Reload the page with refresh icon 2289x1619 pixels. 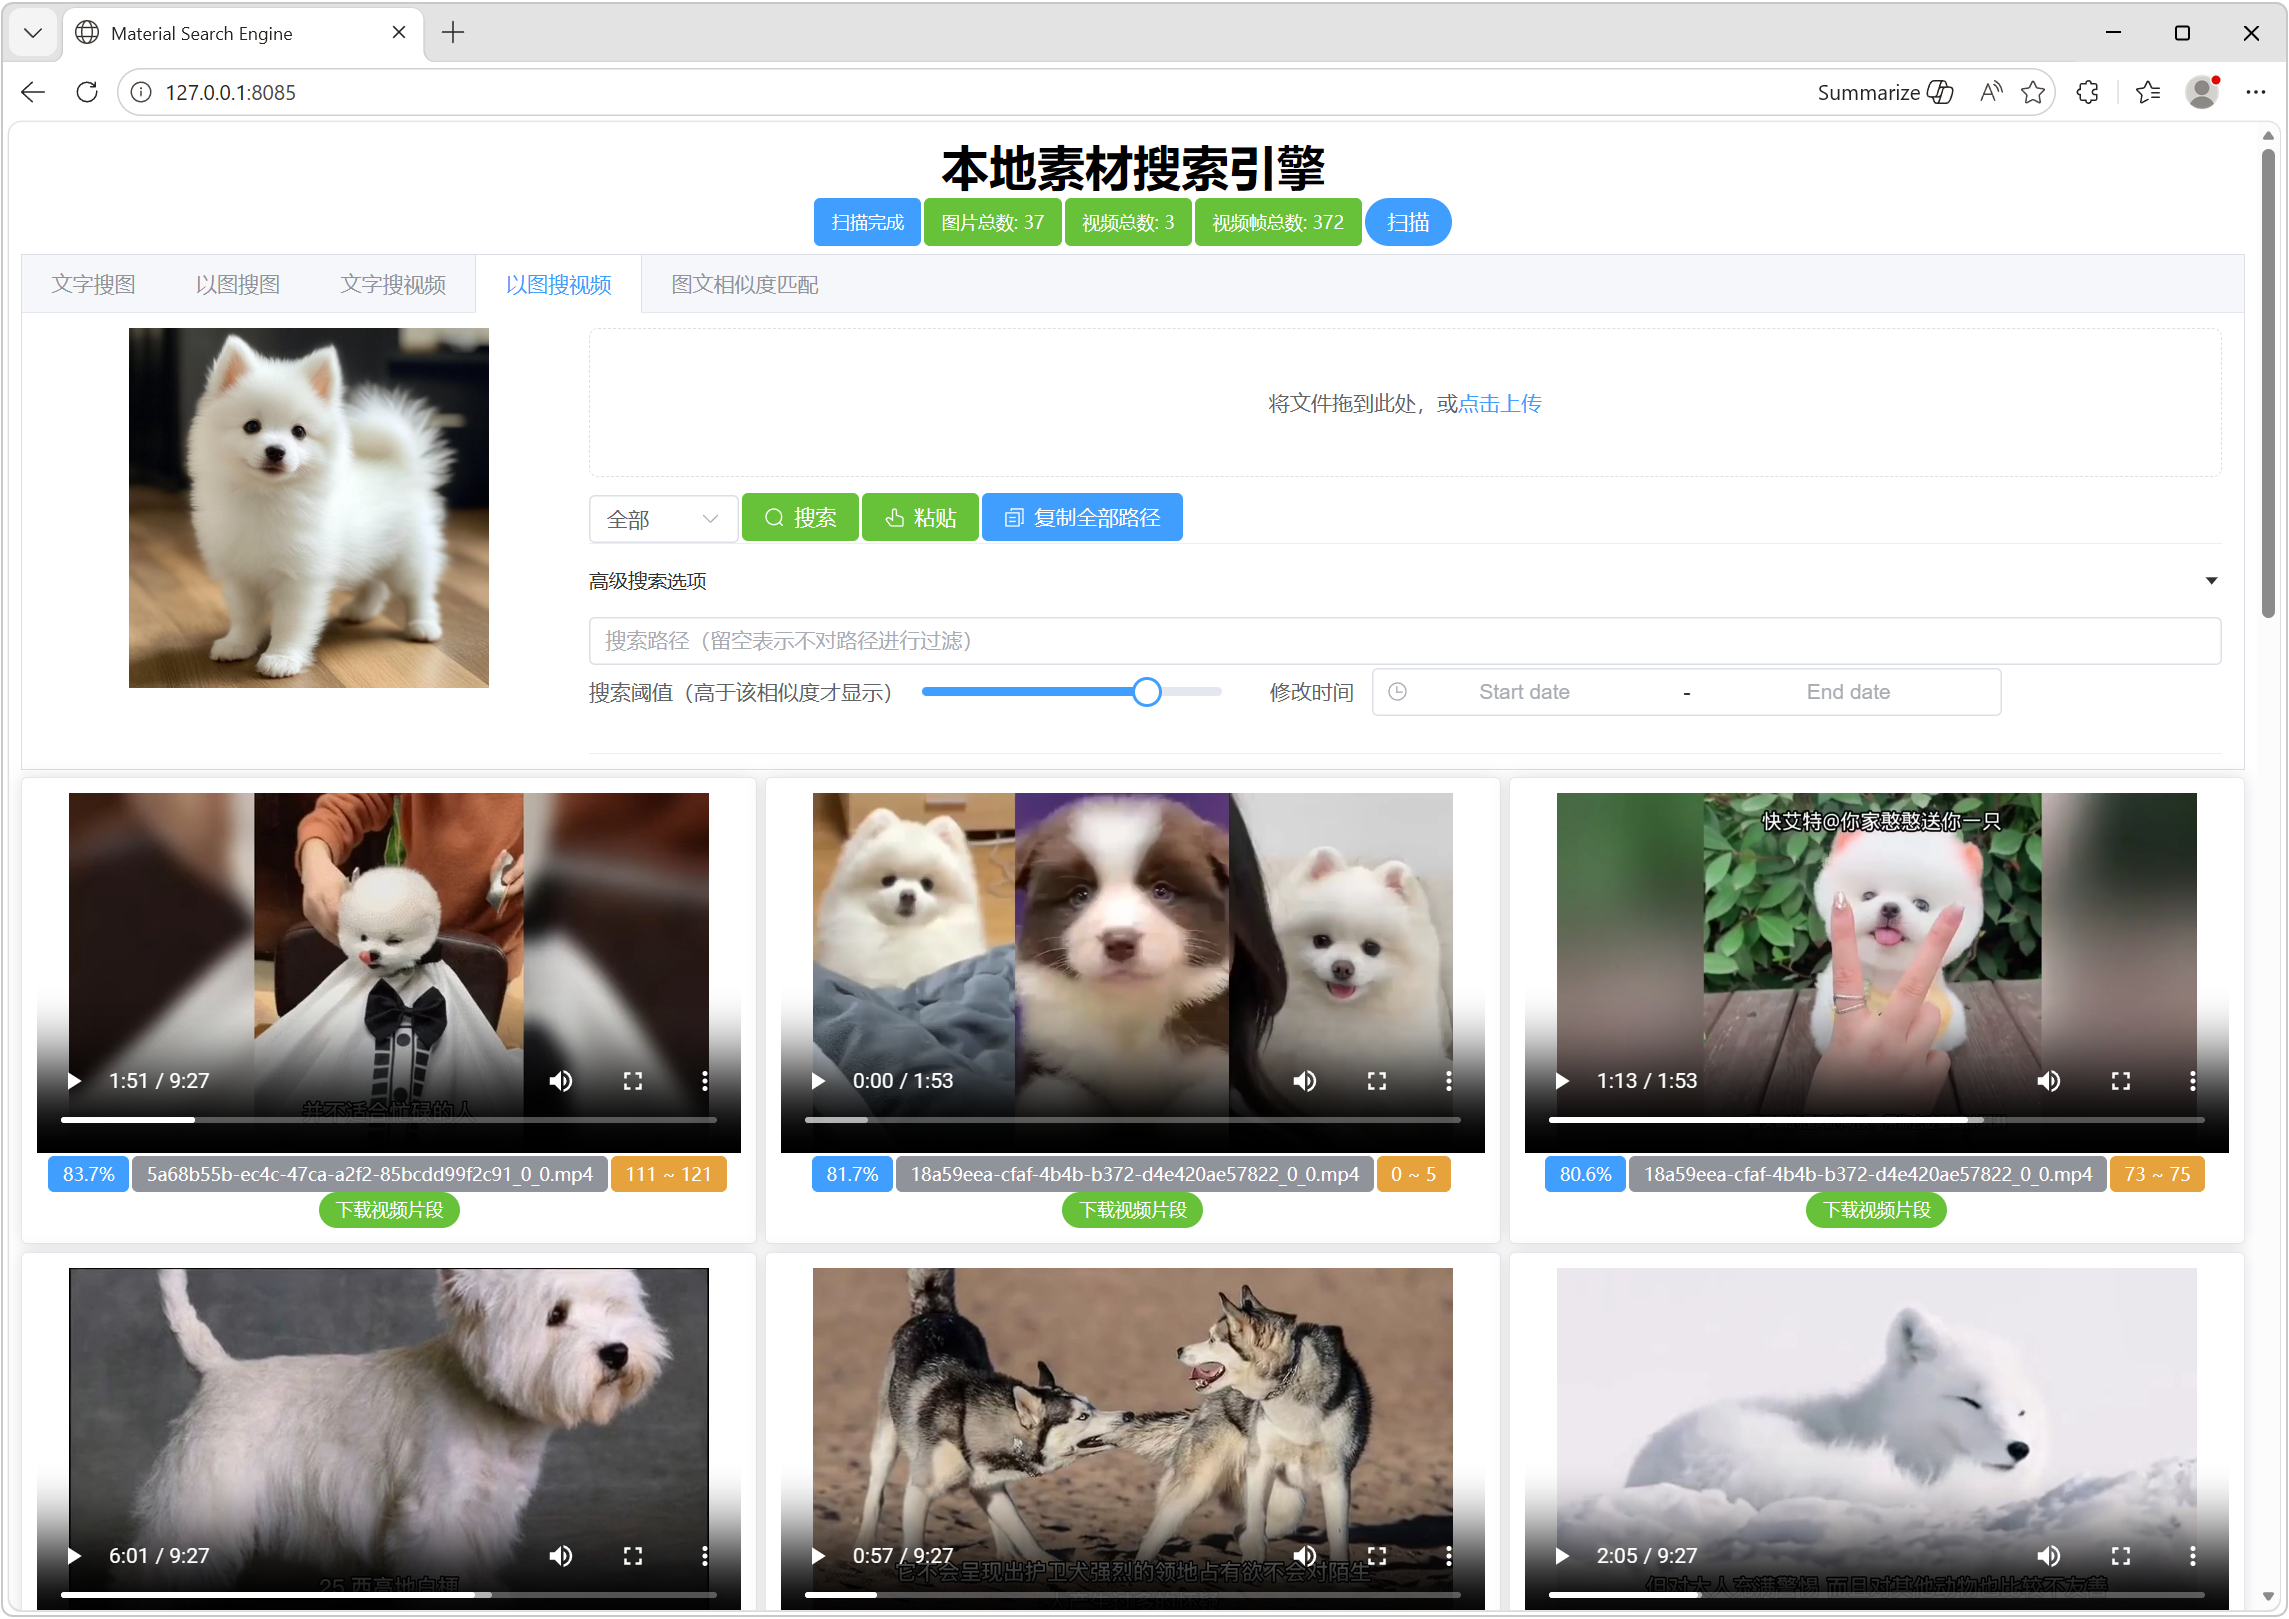coord(87,92)
